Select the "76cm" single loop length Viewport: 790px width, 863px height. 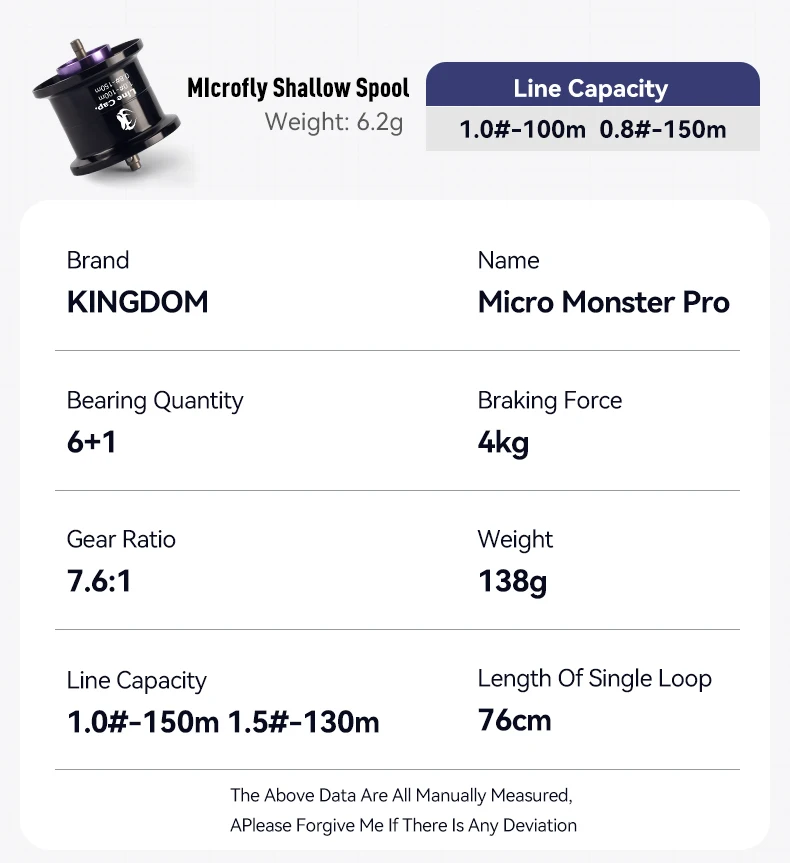pos(514,720)
